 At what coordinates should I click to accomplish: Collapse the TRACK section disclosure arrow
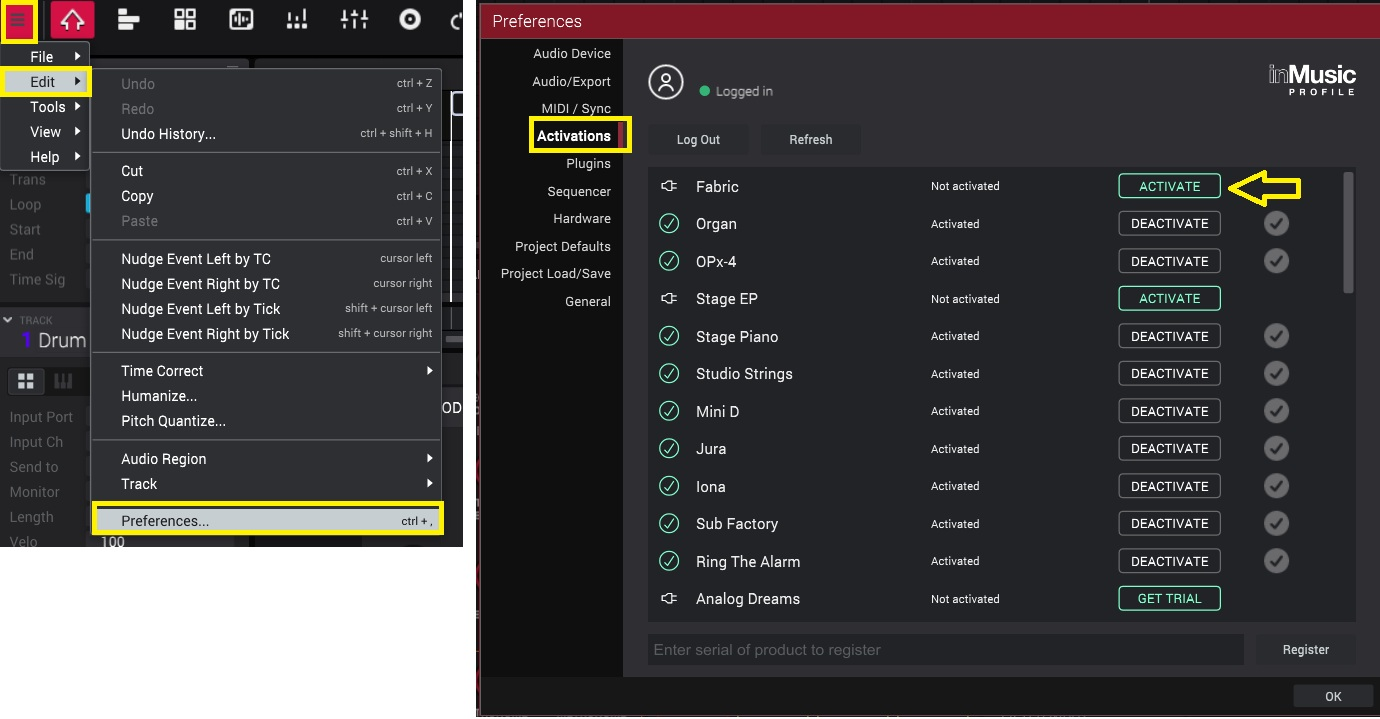pos(8,320)
